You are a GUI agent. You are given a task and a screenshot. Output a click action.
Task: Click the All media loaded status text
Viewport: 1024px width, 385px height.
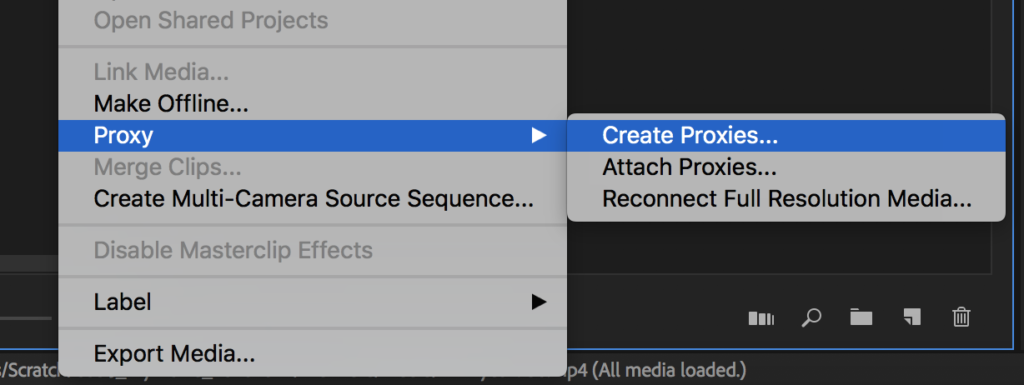point(667,371)
